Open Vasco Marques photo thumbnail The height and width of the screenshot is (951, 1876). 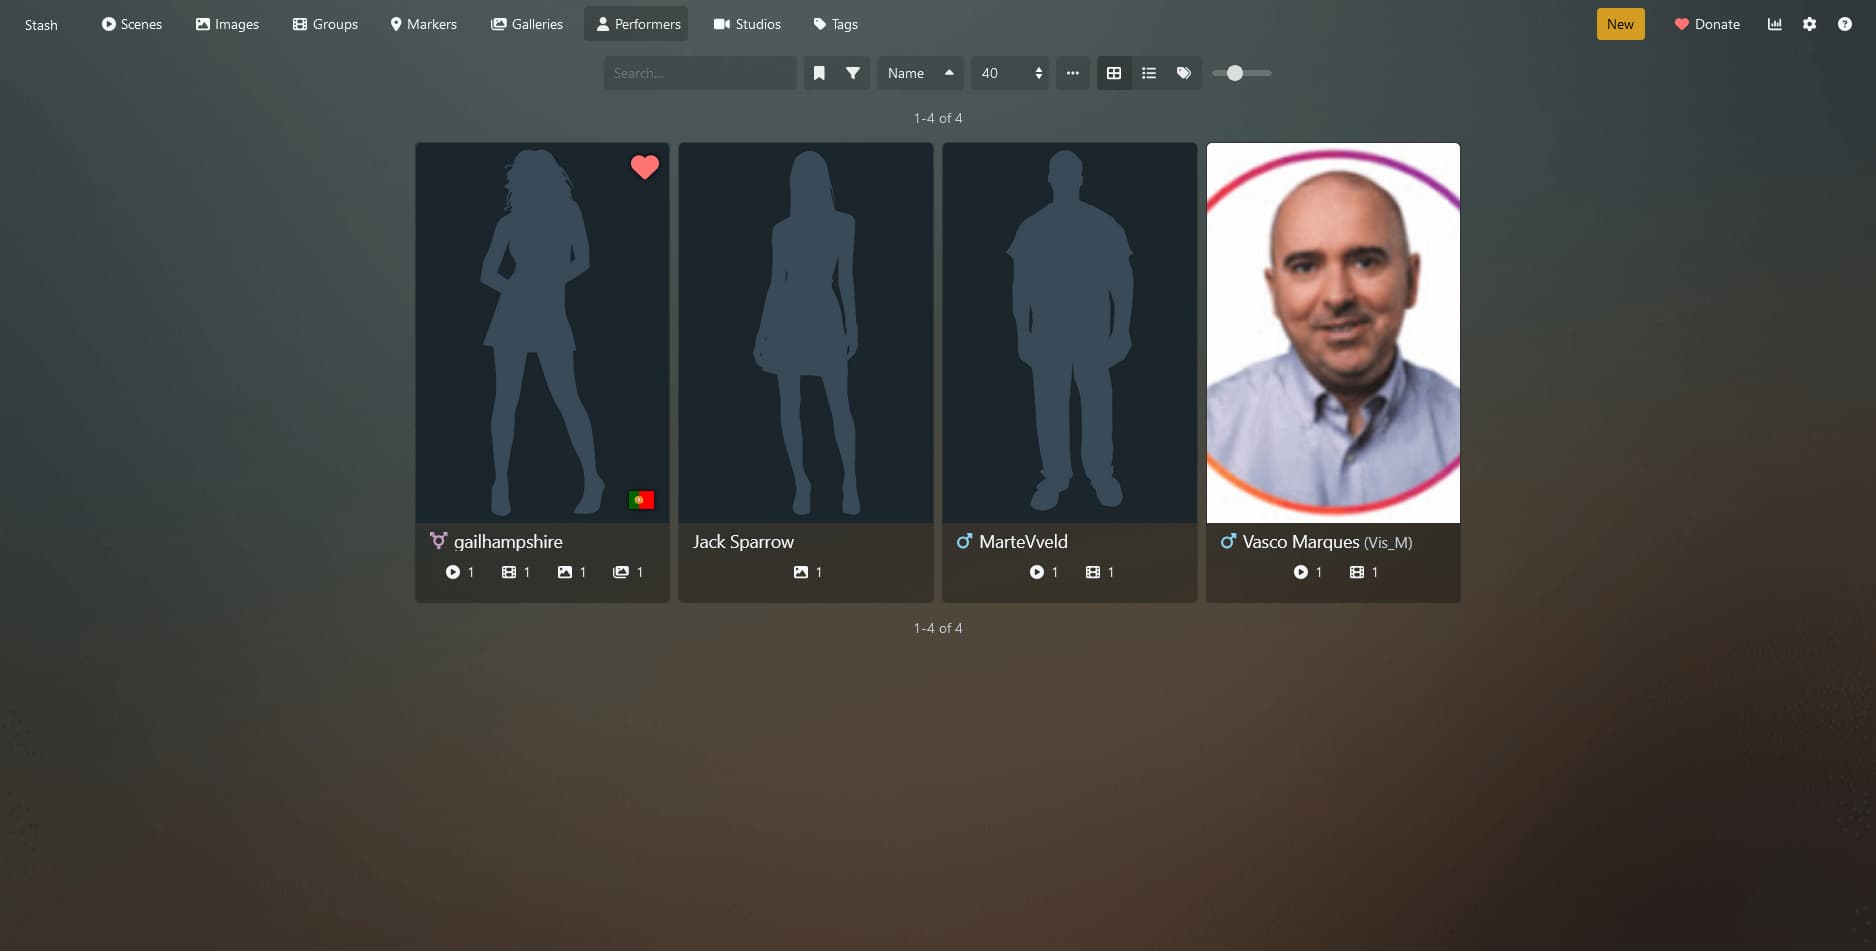1333,333
